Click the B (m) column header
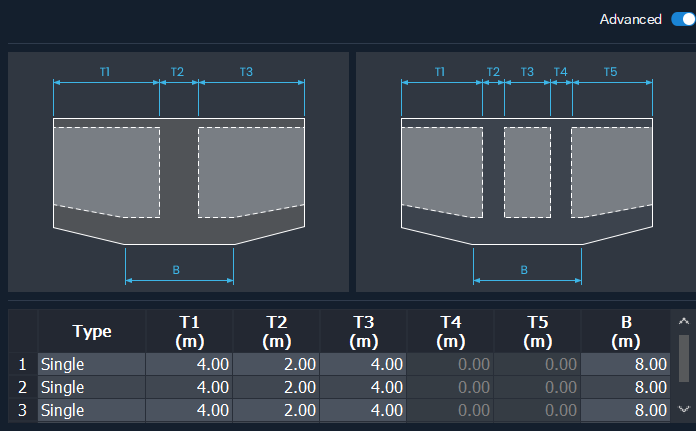Screen dimensions: 696x431 tap(625, 331)
